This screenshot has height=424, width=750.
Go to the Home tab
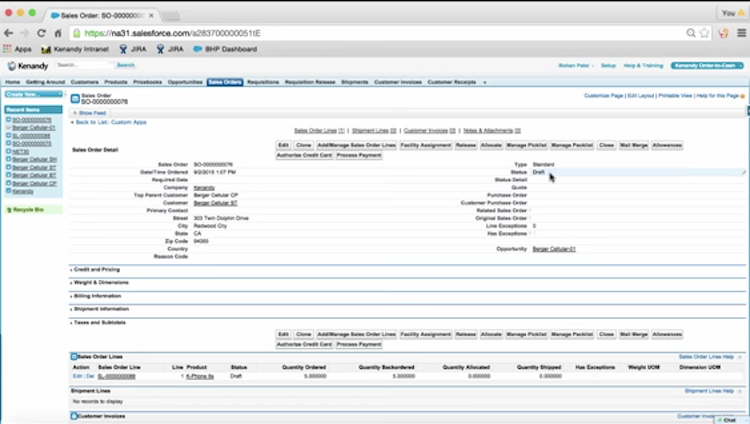12,82
